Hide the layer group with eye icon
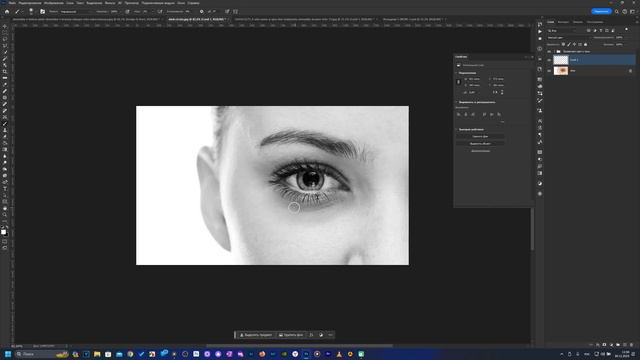This screenshot has height=360, width=640. pos(549,52)
